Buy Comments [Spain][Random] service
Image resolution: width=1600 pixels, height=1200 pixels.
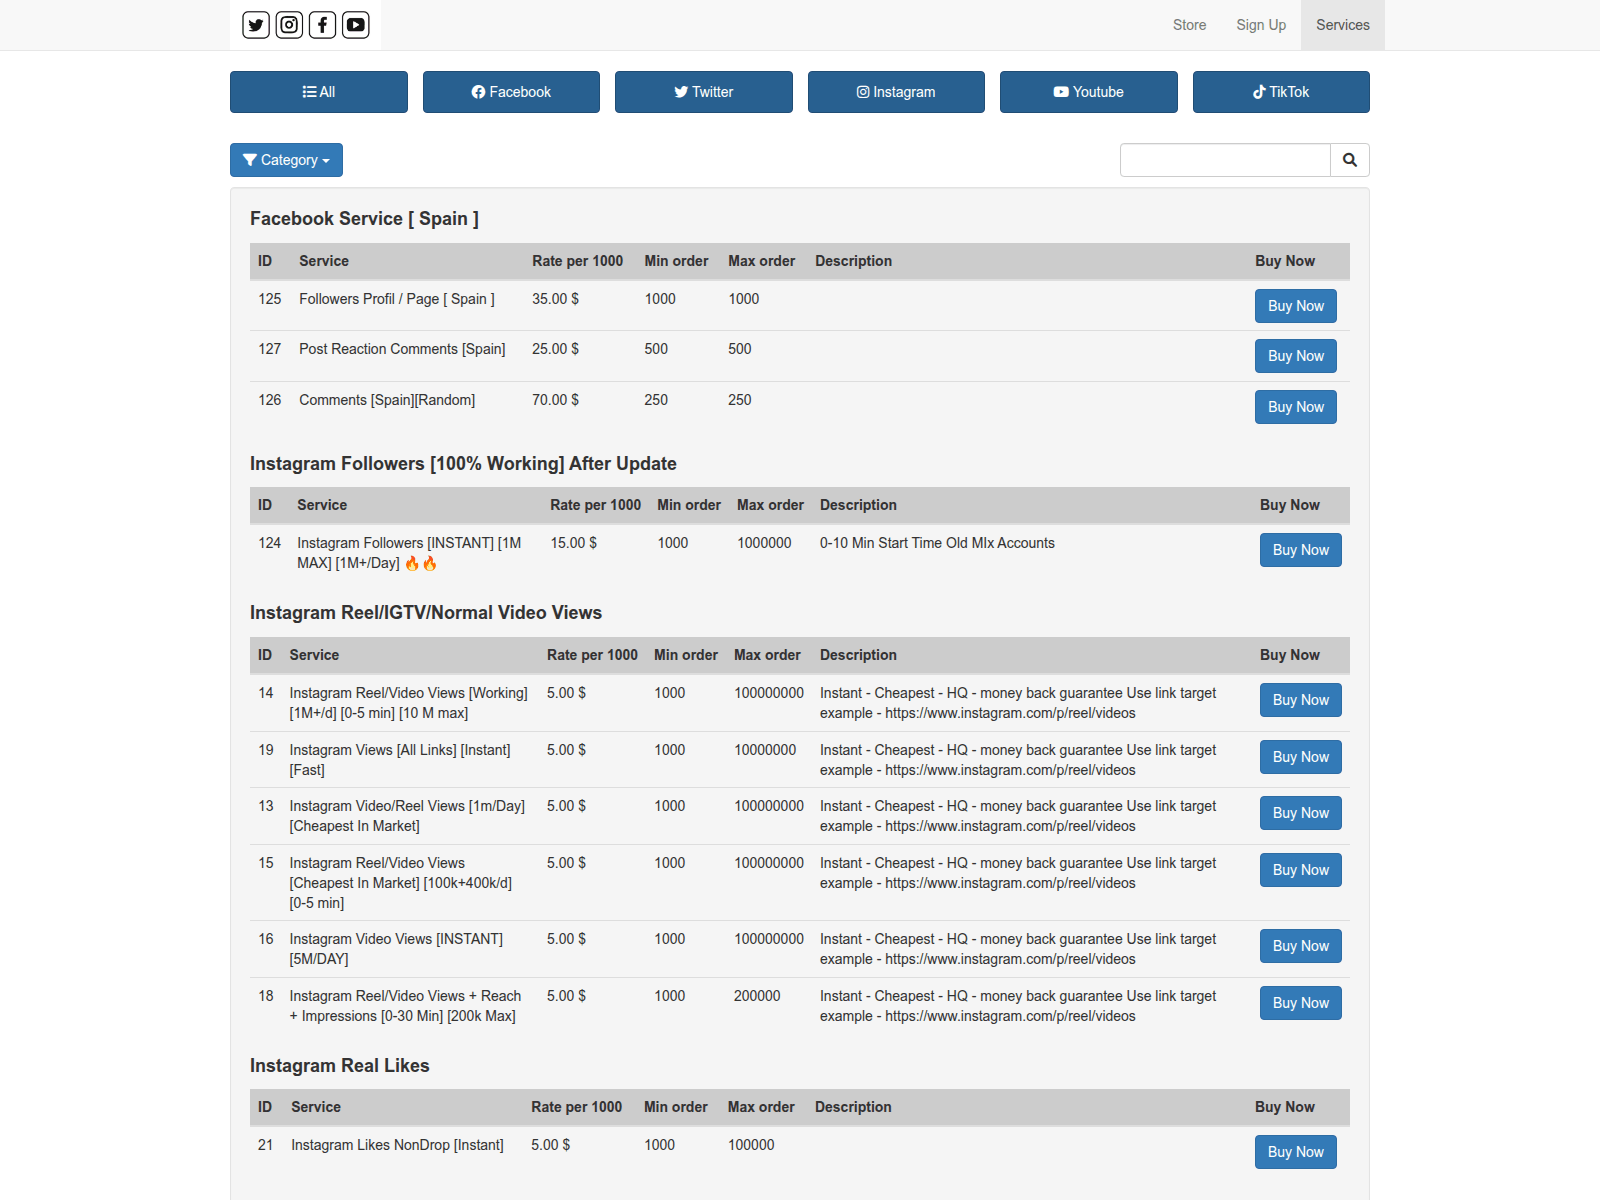point(1296,407)
